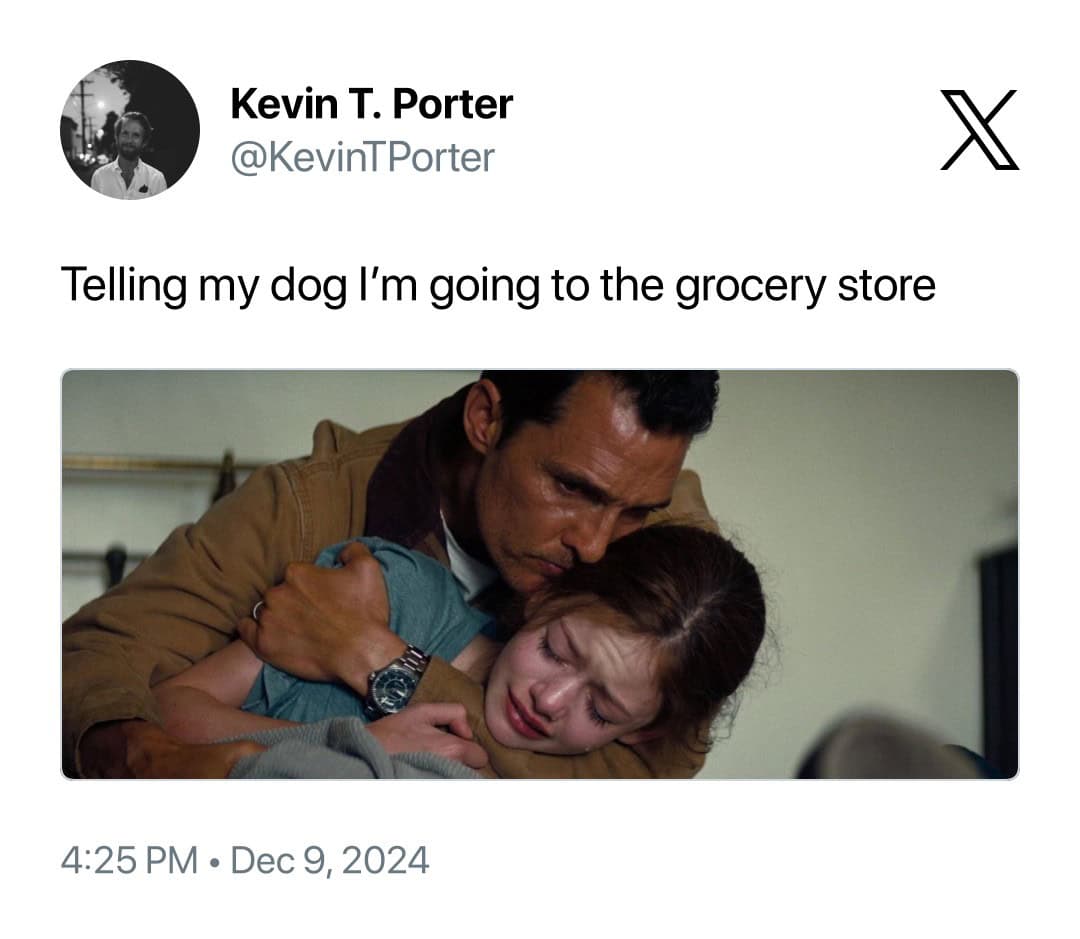Open the X logo at top right
This screenshot has width=1080, height=939.
coord(979,130)
